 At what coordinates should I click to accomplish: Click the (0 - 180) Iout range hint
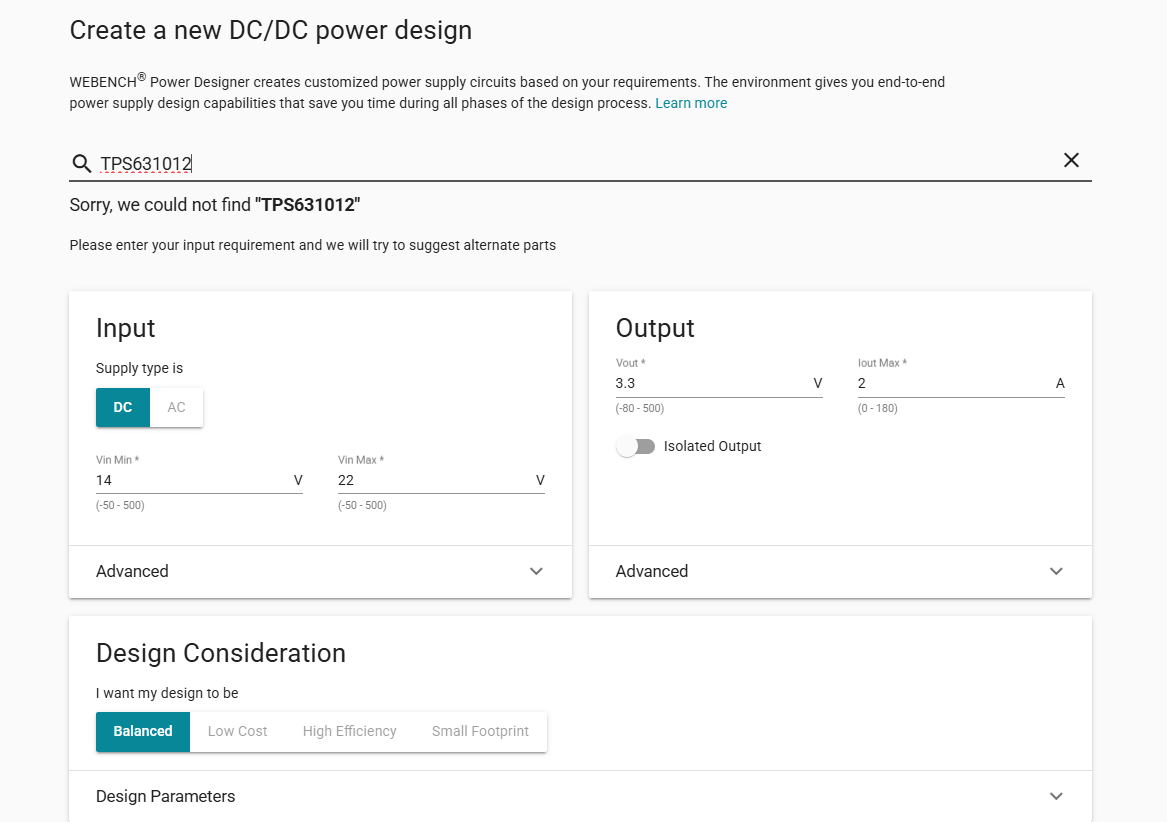point(877,408)
